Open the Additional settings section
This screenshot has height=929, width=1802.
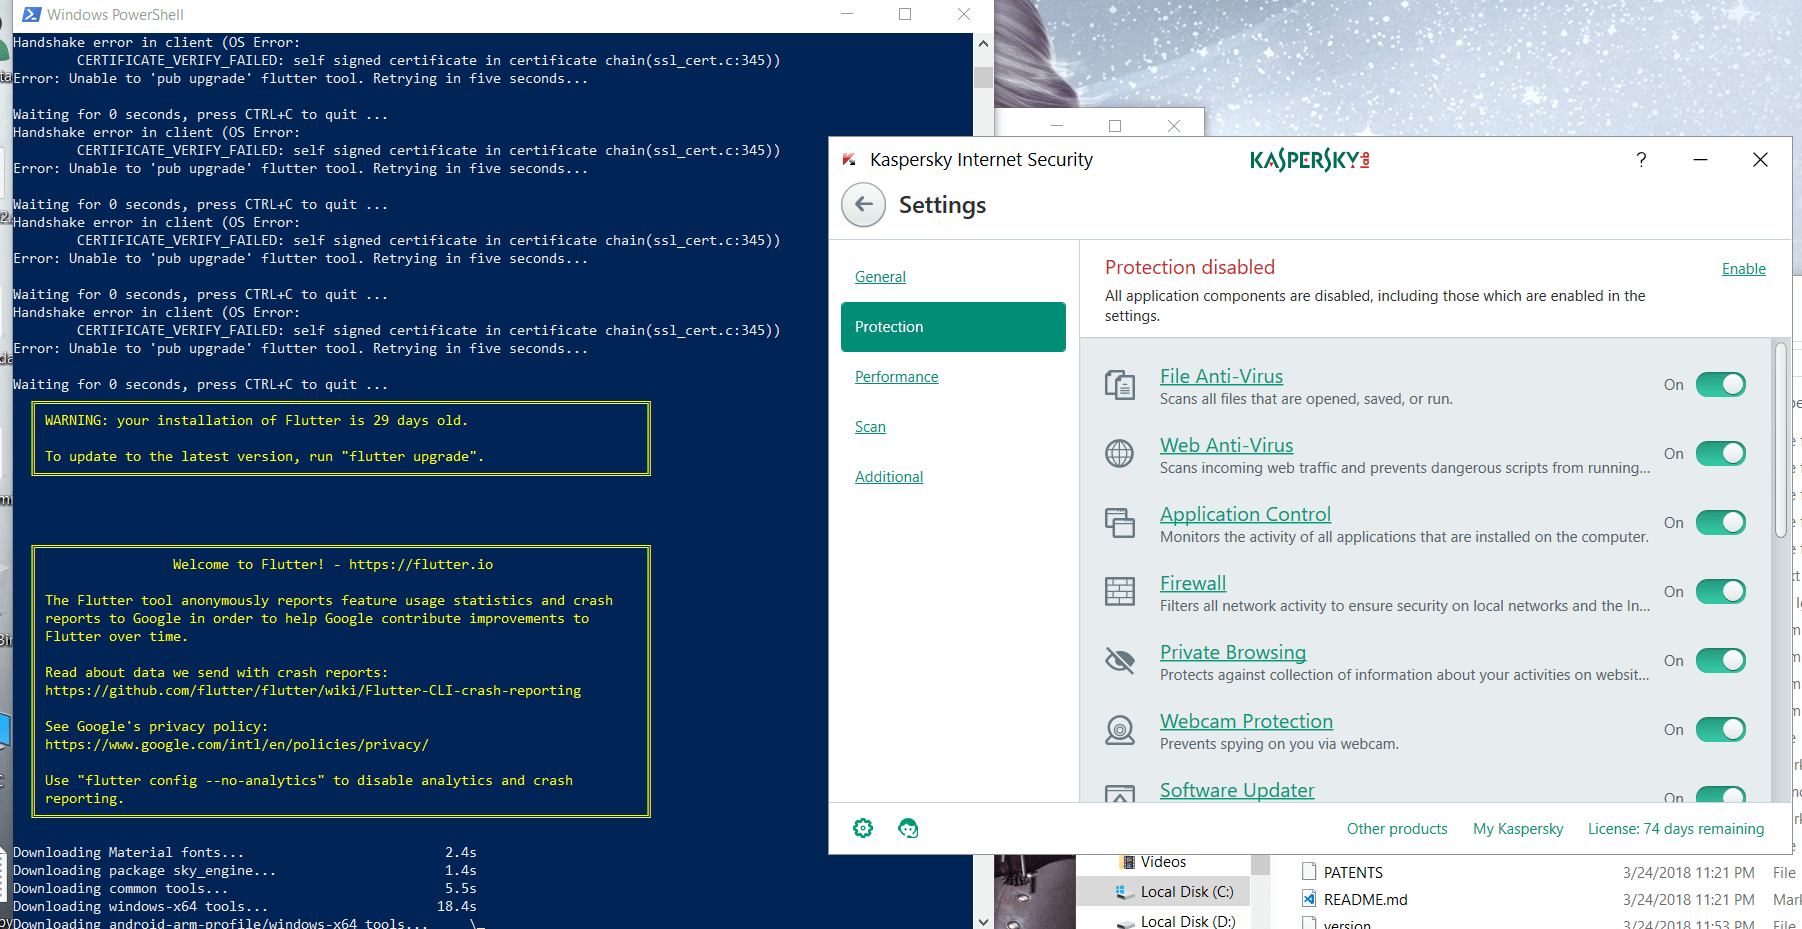(x=888, y=477)
